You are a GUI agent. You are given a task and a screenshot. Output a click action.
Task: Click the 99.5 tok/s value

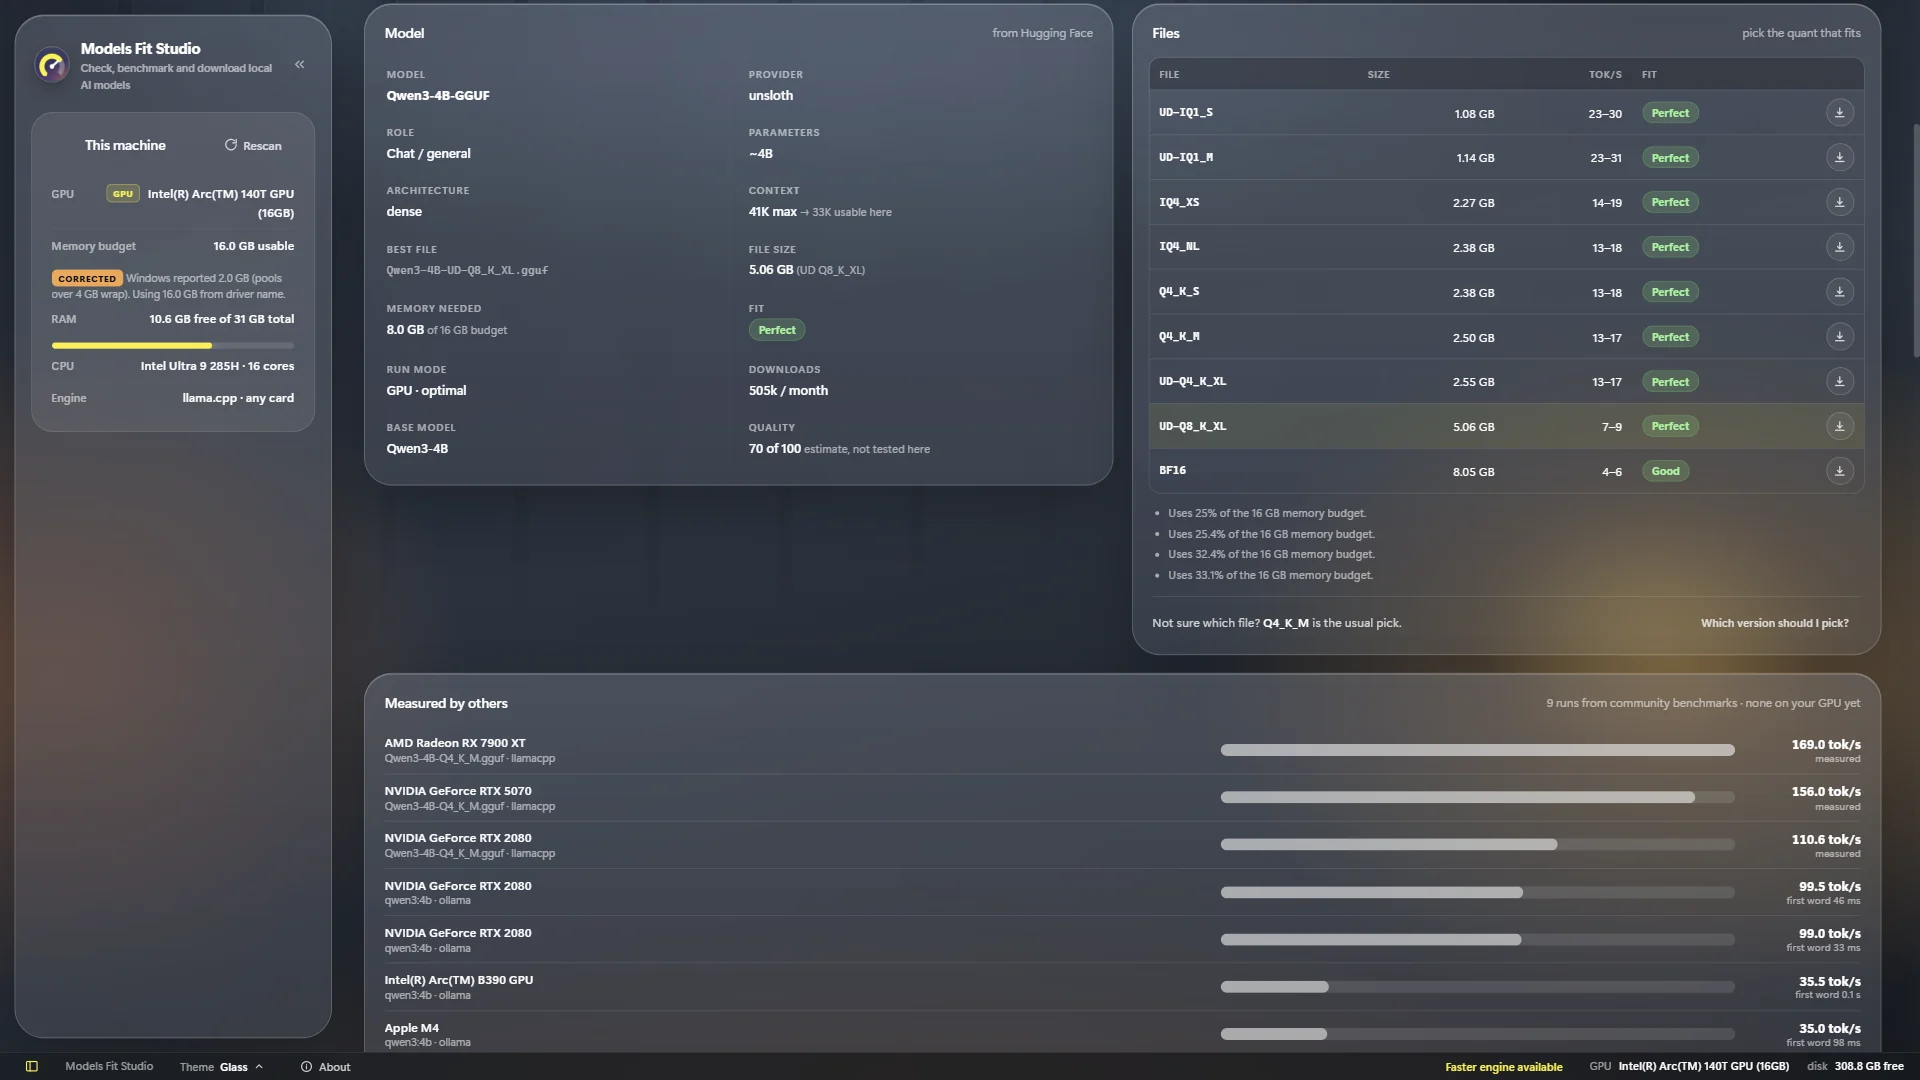point(1829,887)
